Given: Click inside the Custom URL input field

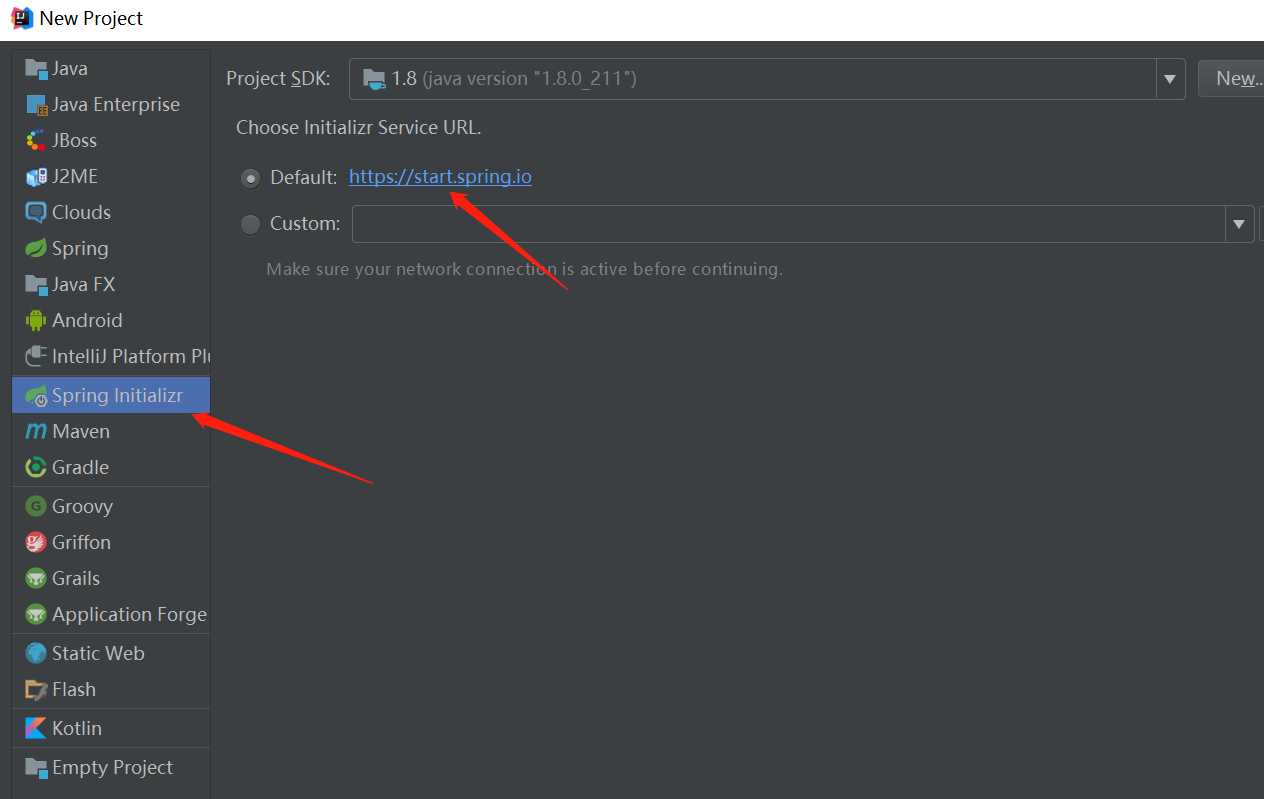Looking at the screenshot, I should click(x=789, y=224).
